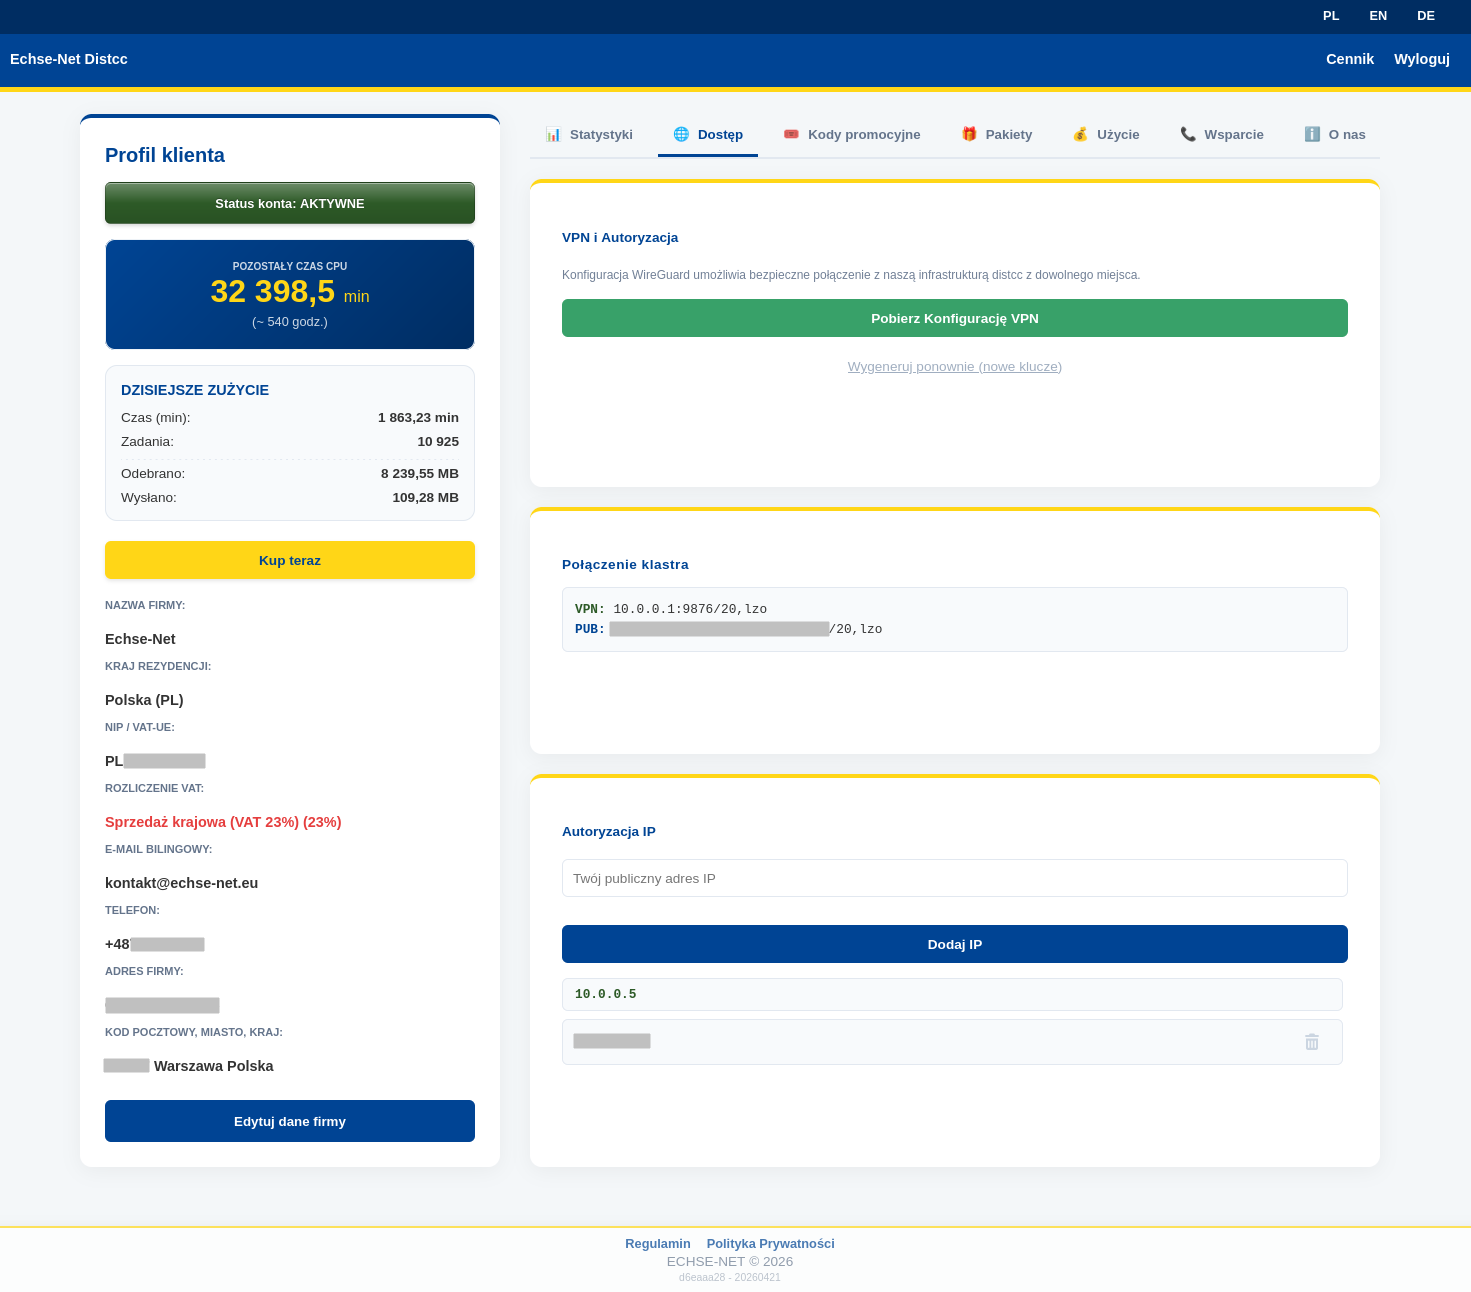Click the globe icon on Dostęp tab
Viewport: 1471px width, 1292px height.
click(681, 134)
